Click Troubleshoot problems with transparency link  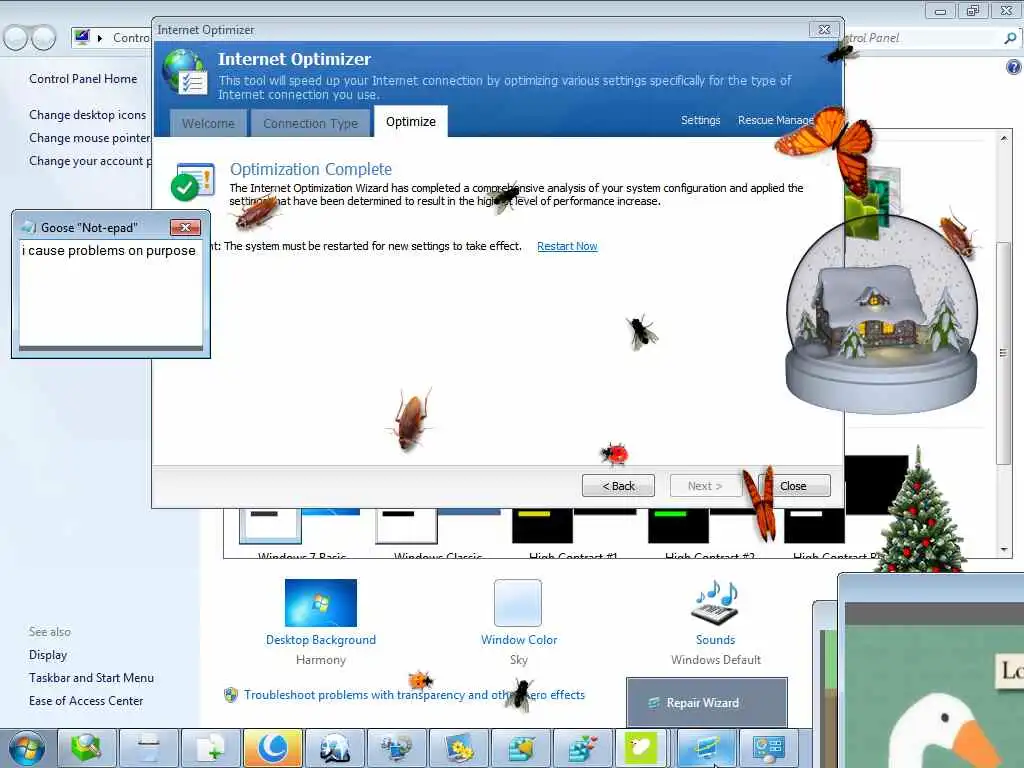point(414,695)
